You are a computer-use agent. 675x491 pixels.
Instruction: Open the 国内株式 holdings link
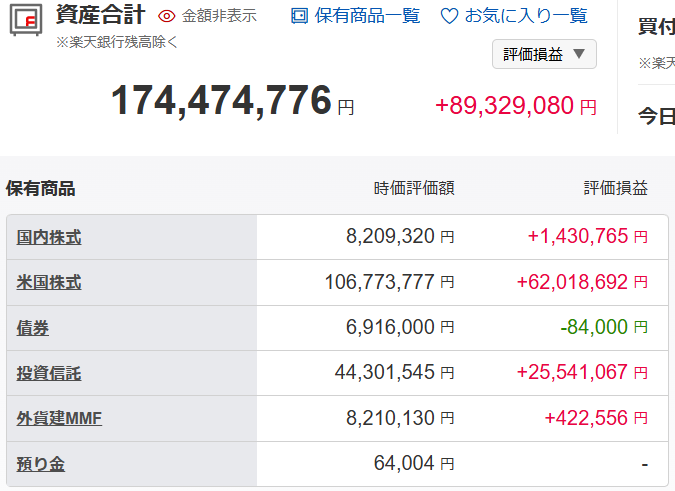tap(49, 238)
